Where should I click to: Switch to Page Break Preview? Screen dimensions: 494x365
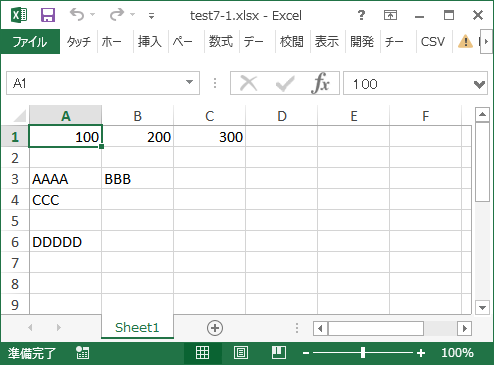tap(279, 353)
